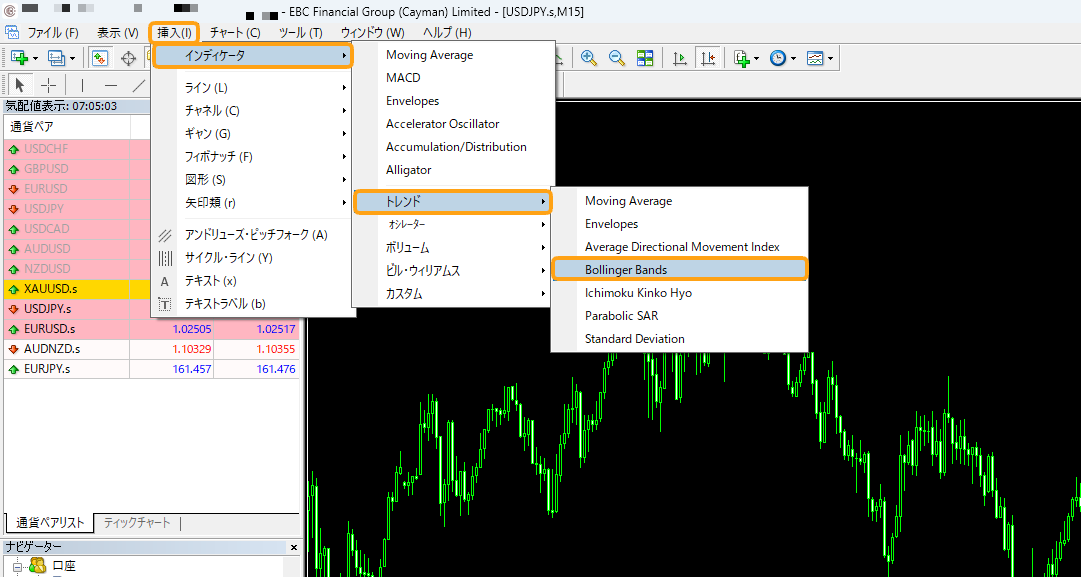1081x577 pixels.
Task: Click the EURUSD.s bid value 1.02505
Action: (x=192, y=329)
